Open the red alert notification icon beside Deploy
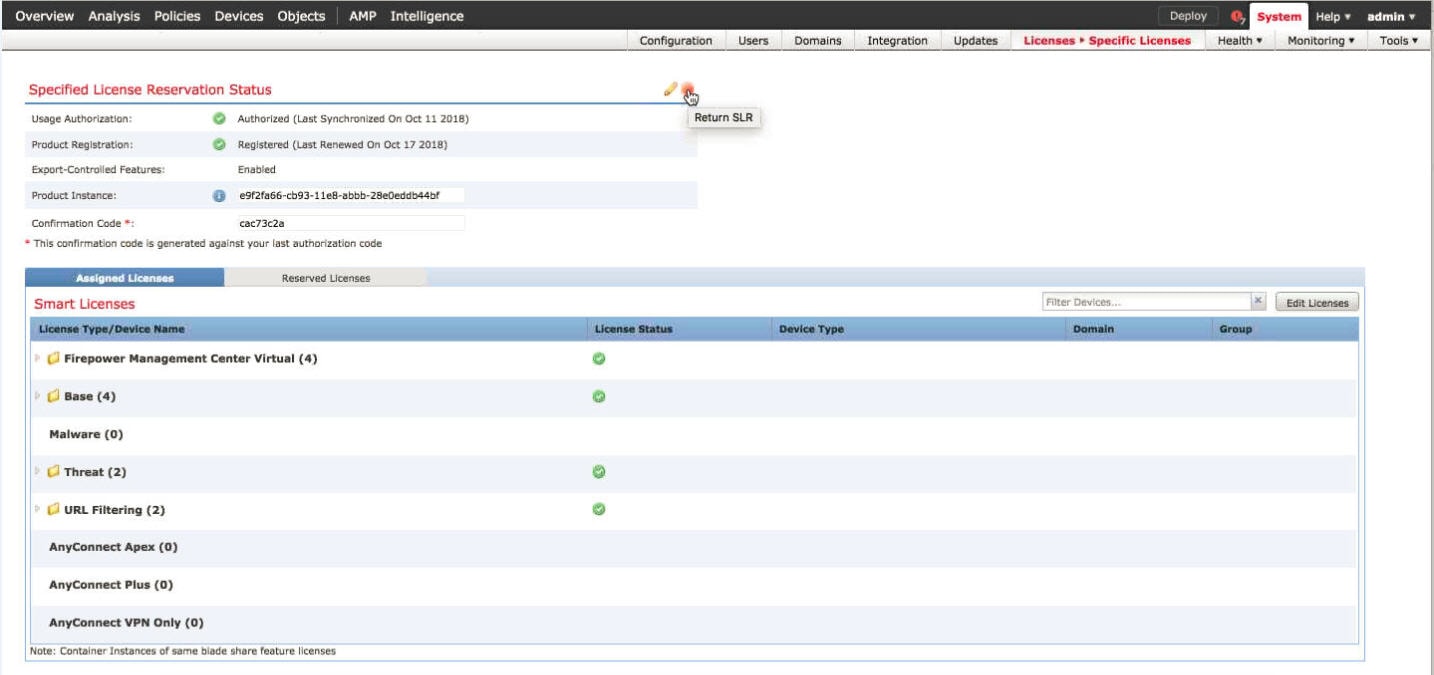Screen dimensions: 1434x675 point(1238,17)
